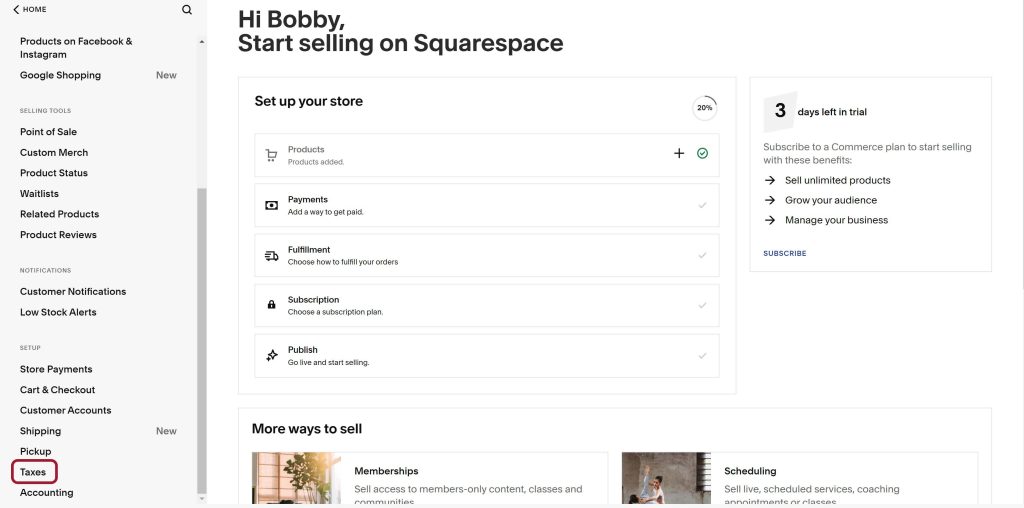Open Customer Accounts
This screenshot has width=1024, height=508.
(65, 411)
